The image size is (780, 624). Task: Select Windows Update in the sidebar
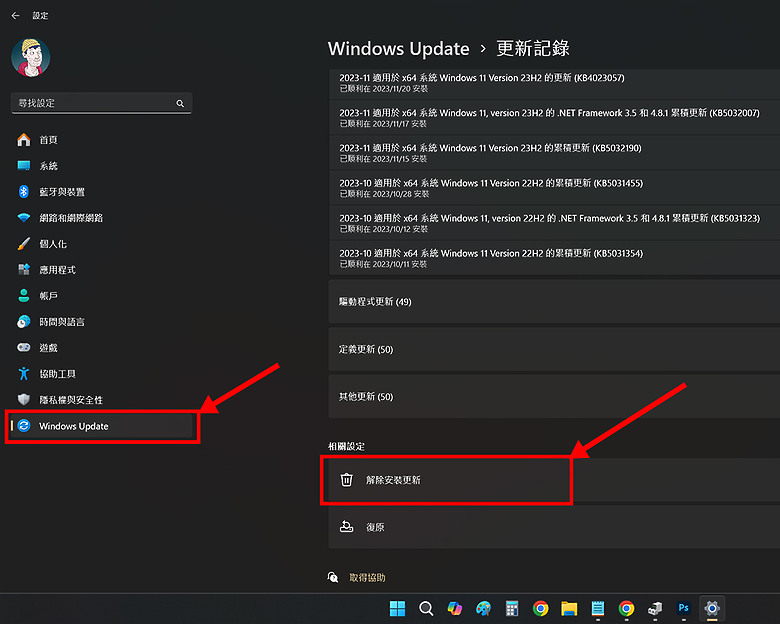click(x=101, y=426)
